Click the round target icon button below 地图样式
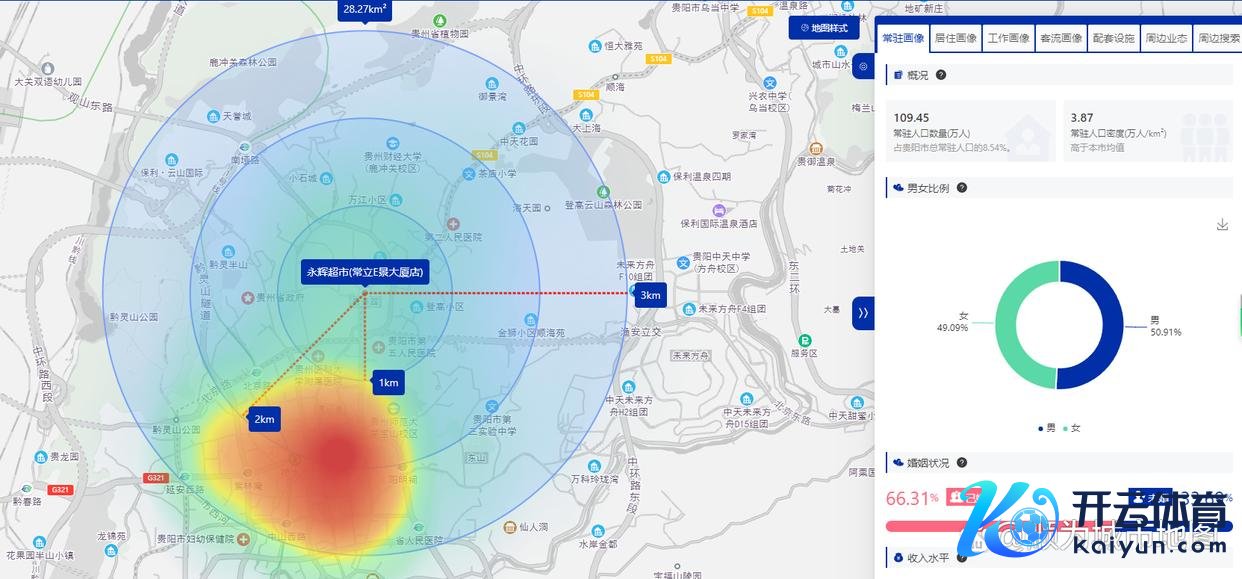Viewport: 1242px width, 579px height. click(863, 66)
